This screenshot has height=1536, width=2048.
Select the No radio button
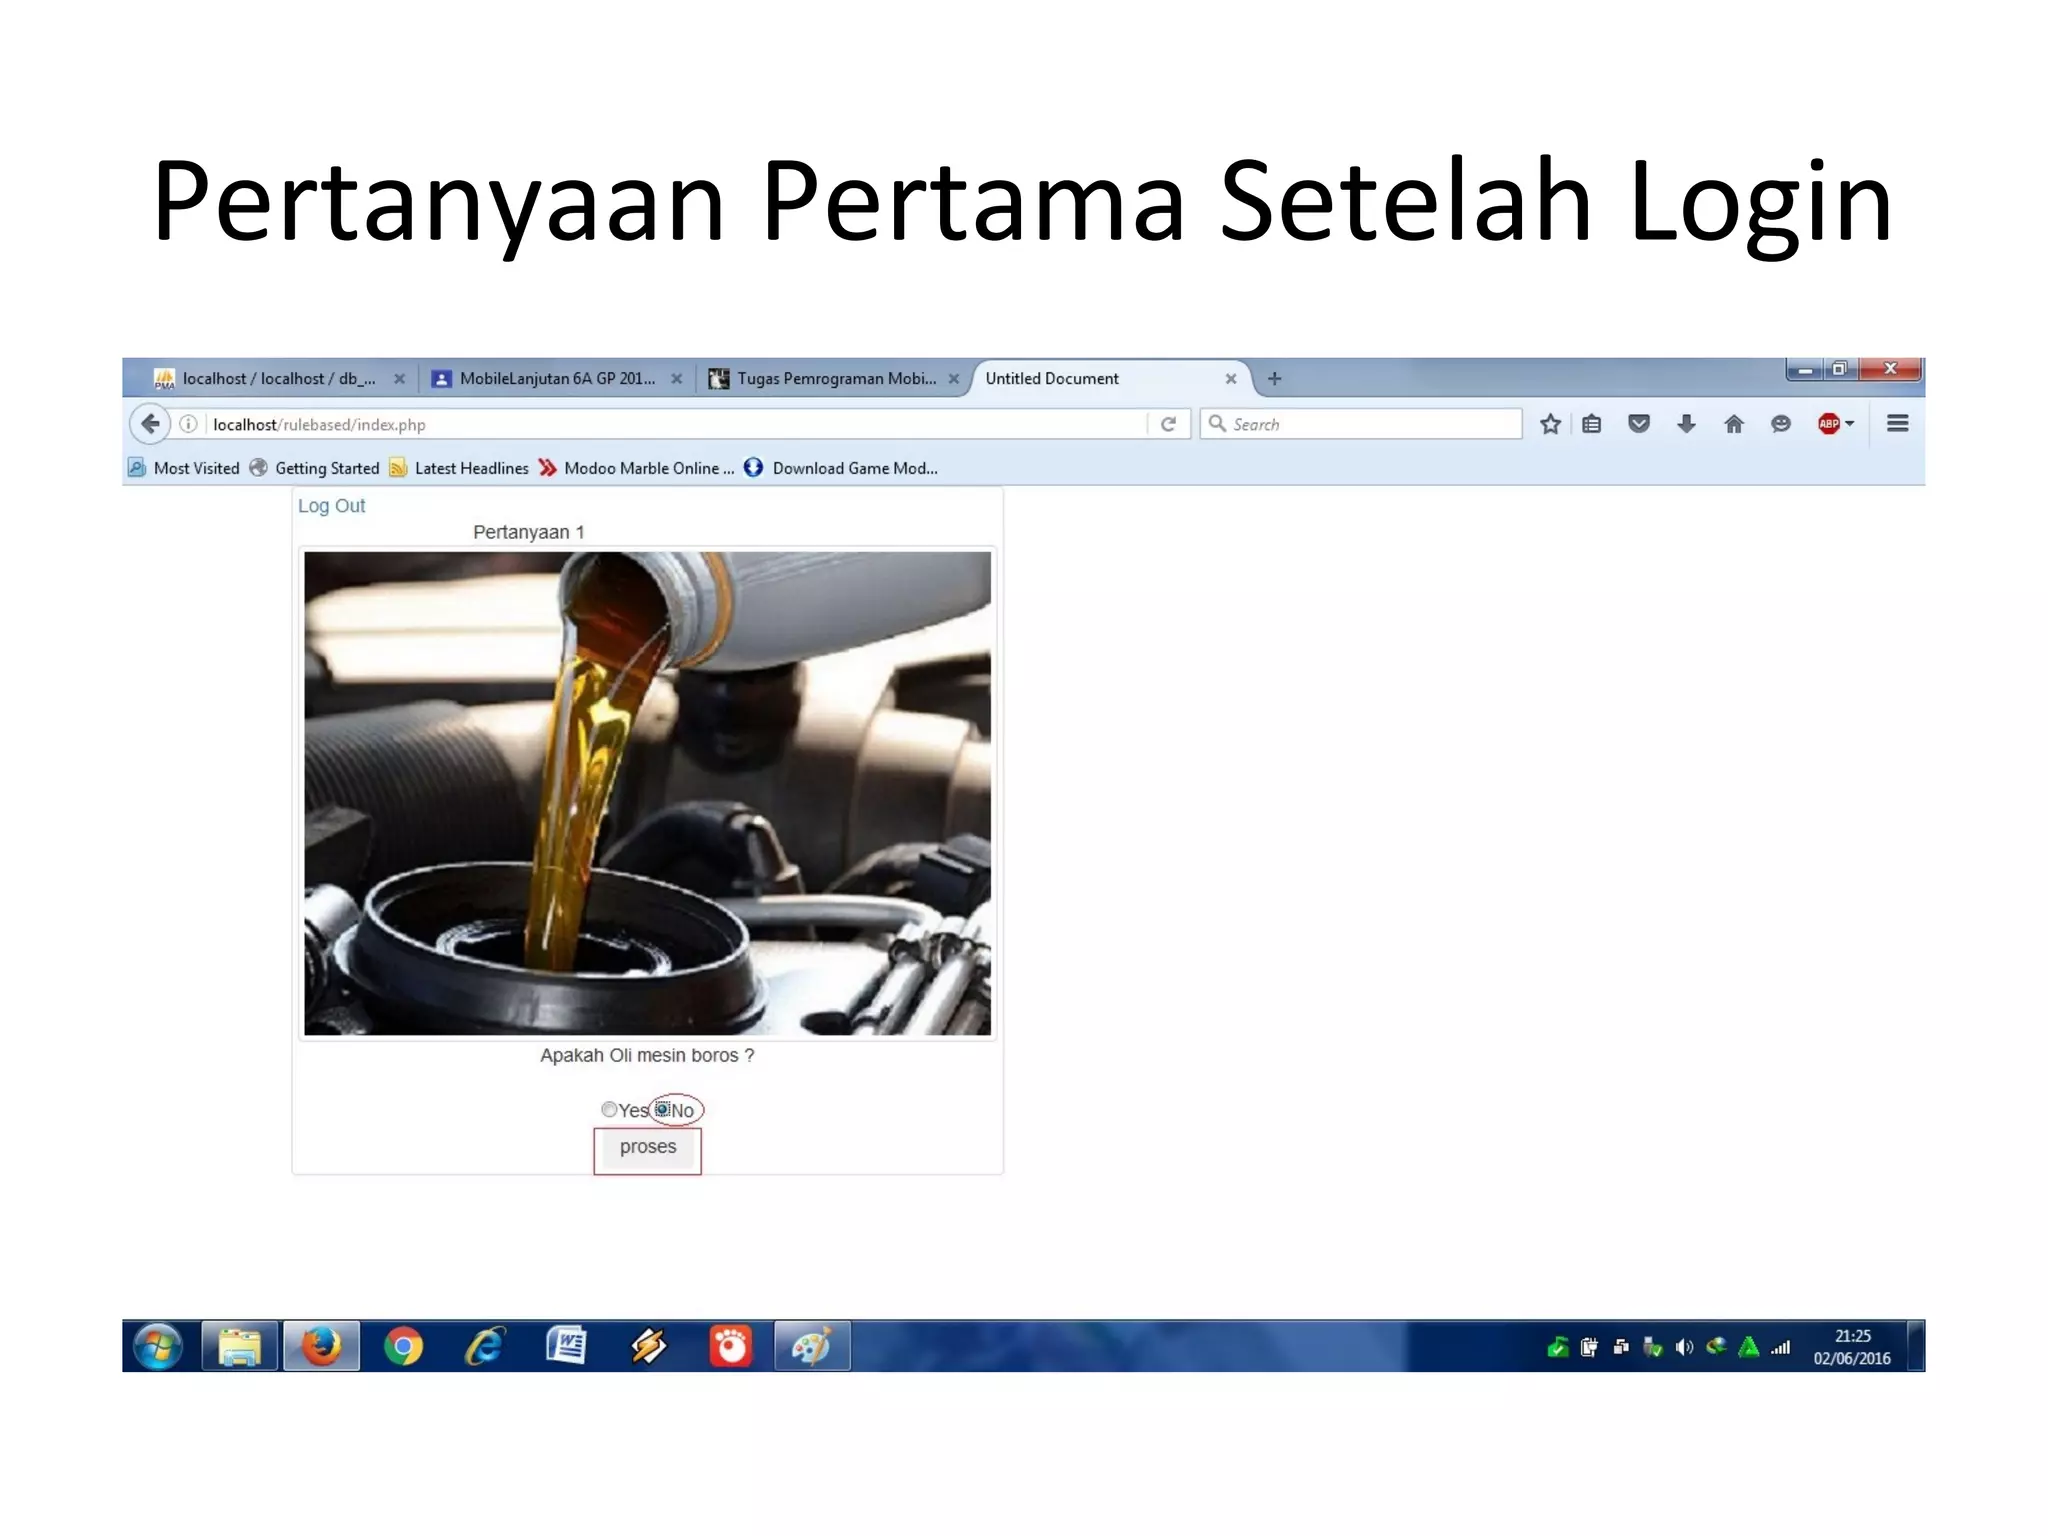click(662, 1109)
